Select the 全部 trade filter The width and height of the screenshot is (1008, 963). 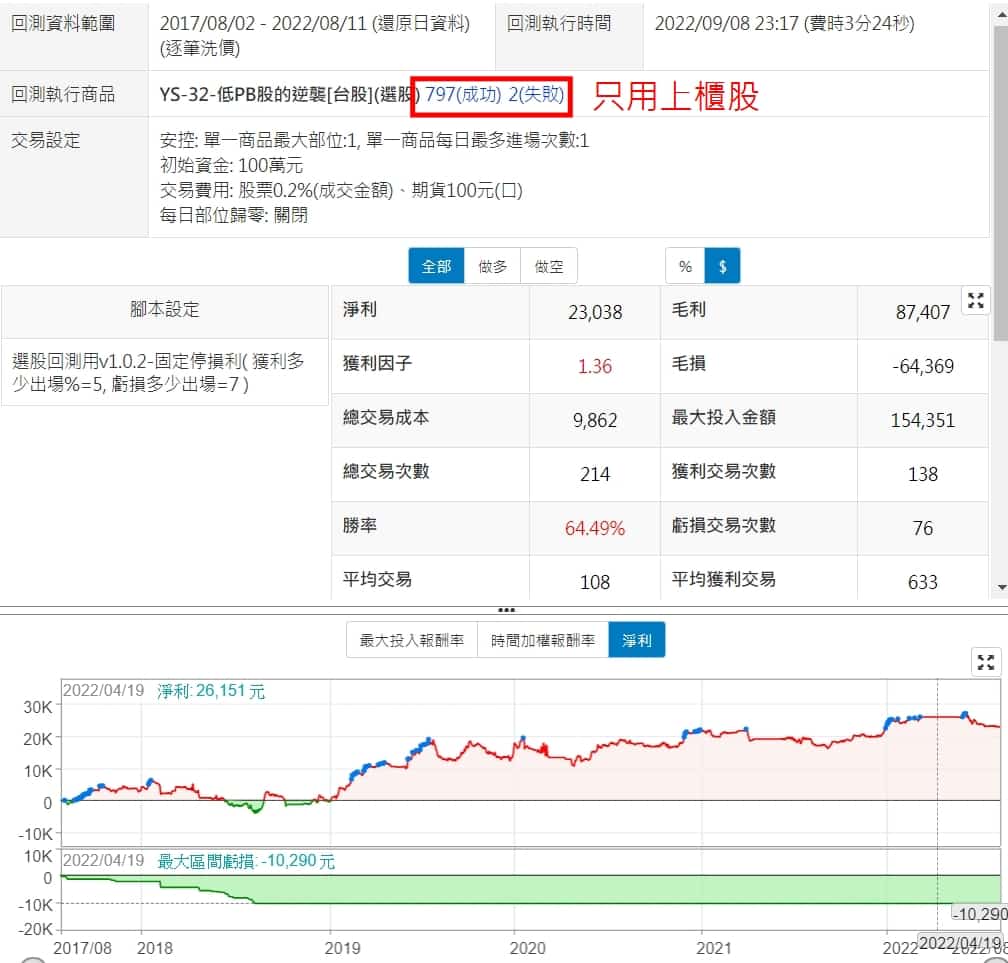click(x=436, y=266)
